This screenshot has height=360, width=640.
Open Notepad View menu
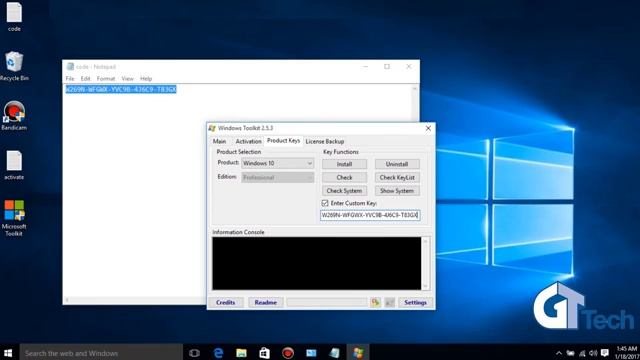(127, 78)
